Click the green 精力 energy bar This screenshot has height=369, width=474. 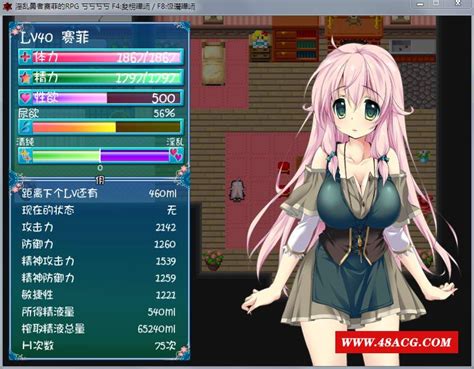pos(101,77)
